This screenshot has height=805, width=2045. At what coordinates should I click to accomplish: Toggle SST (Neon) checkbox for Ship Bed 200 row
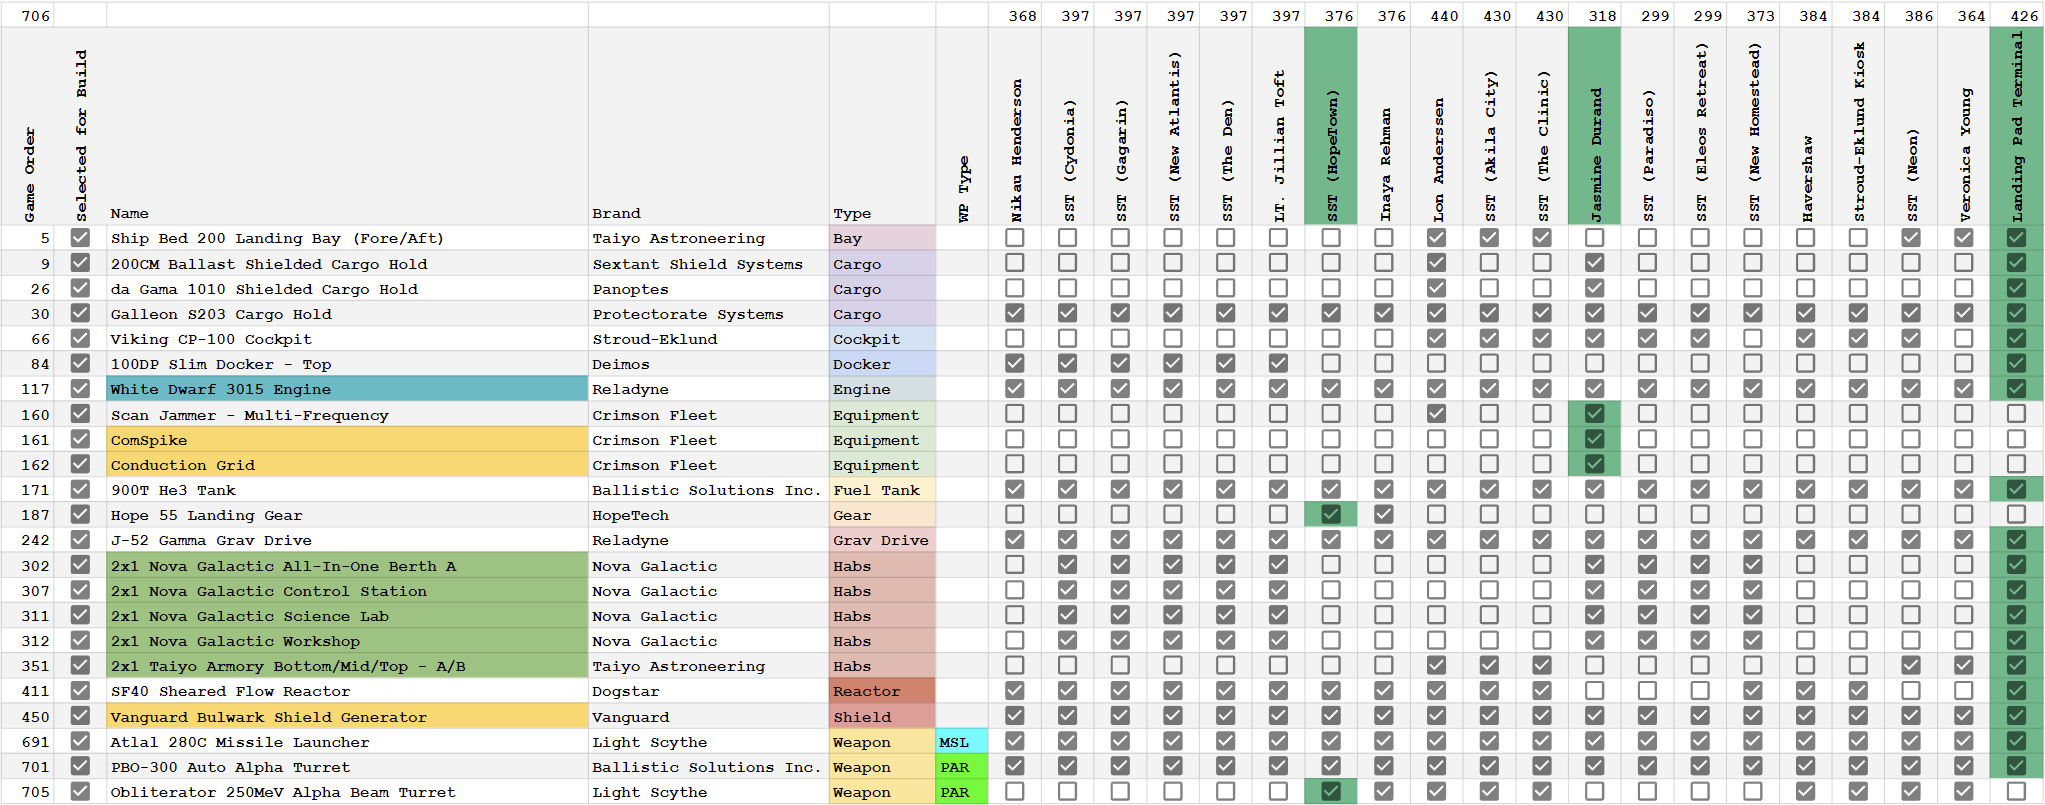pyautogui.click(x=1911, y=238)
